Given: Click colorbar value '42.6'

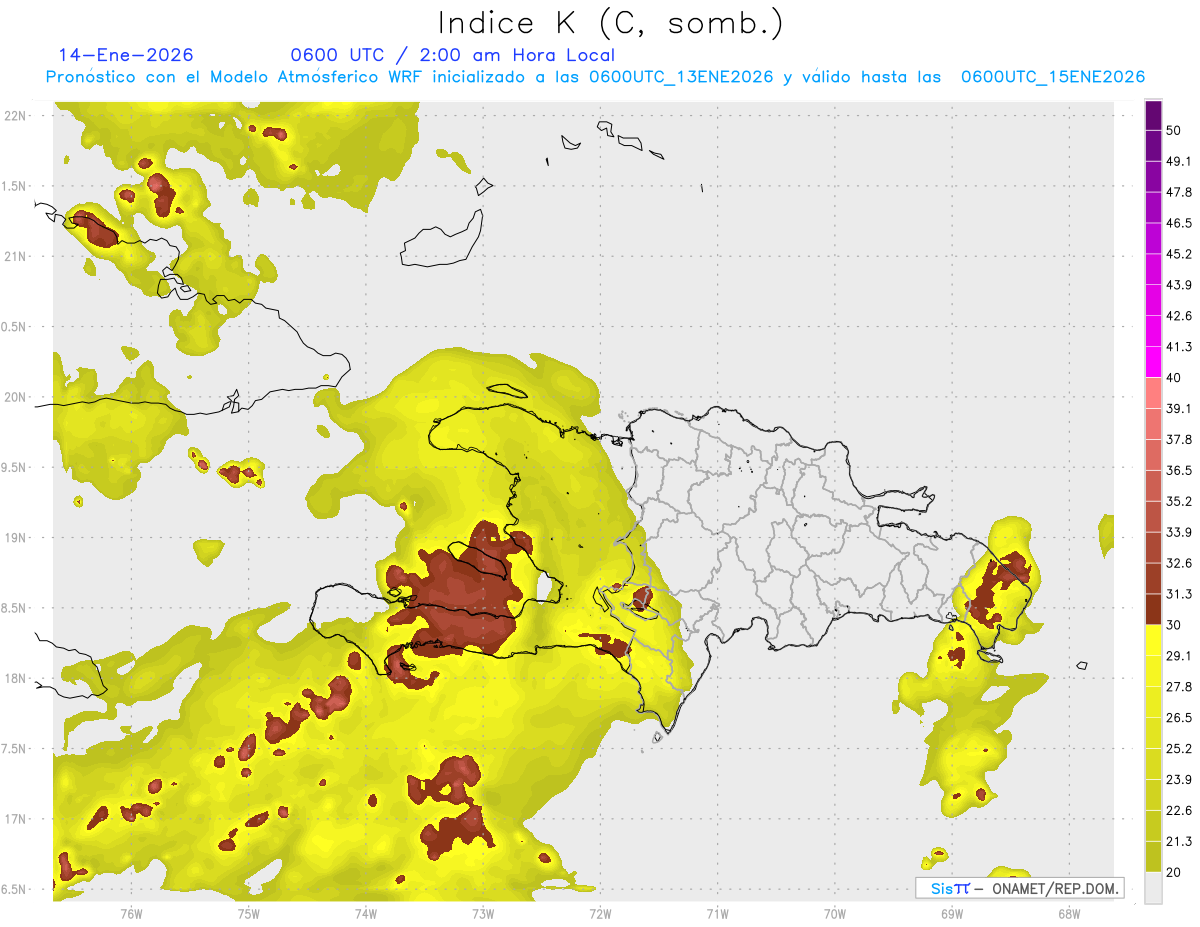Looking at the screenshot, I should pos(1179,316).
